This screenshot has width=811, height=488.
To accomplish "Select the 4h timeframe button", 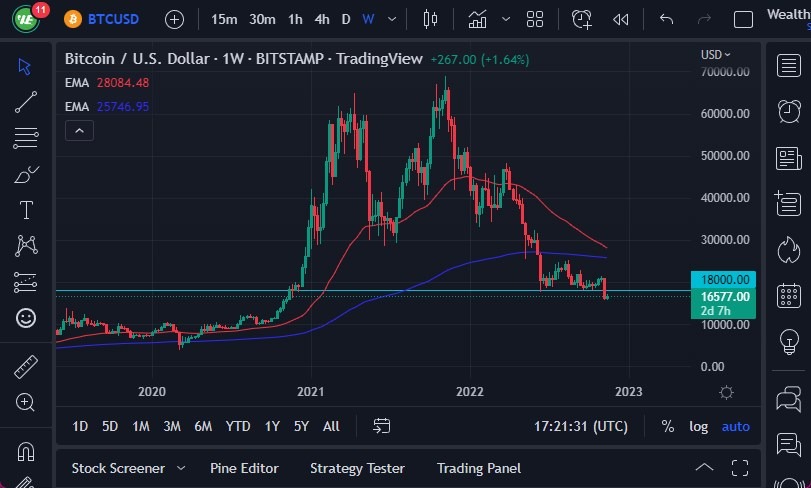I will pos(321,19).
